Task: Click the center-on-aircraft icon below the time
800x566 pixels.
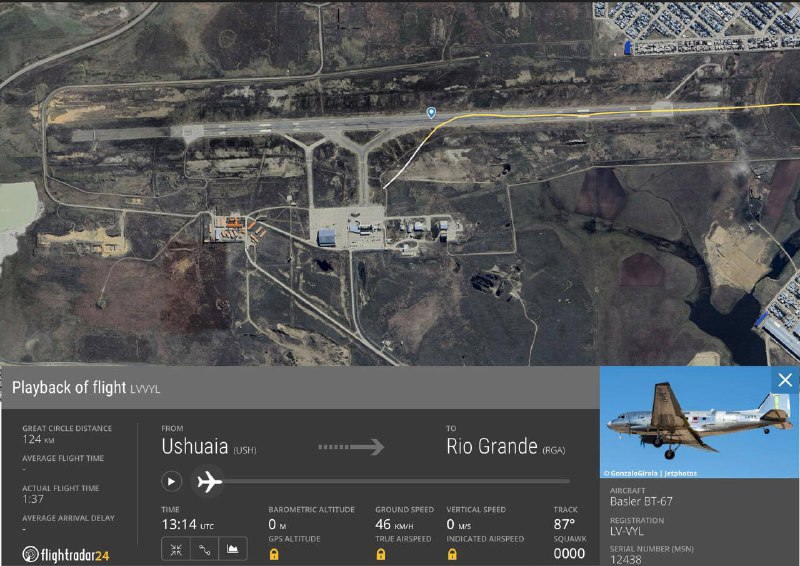Action: pos(175,548)
